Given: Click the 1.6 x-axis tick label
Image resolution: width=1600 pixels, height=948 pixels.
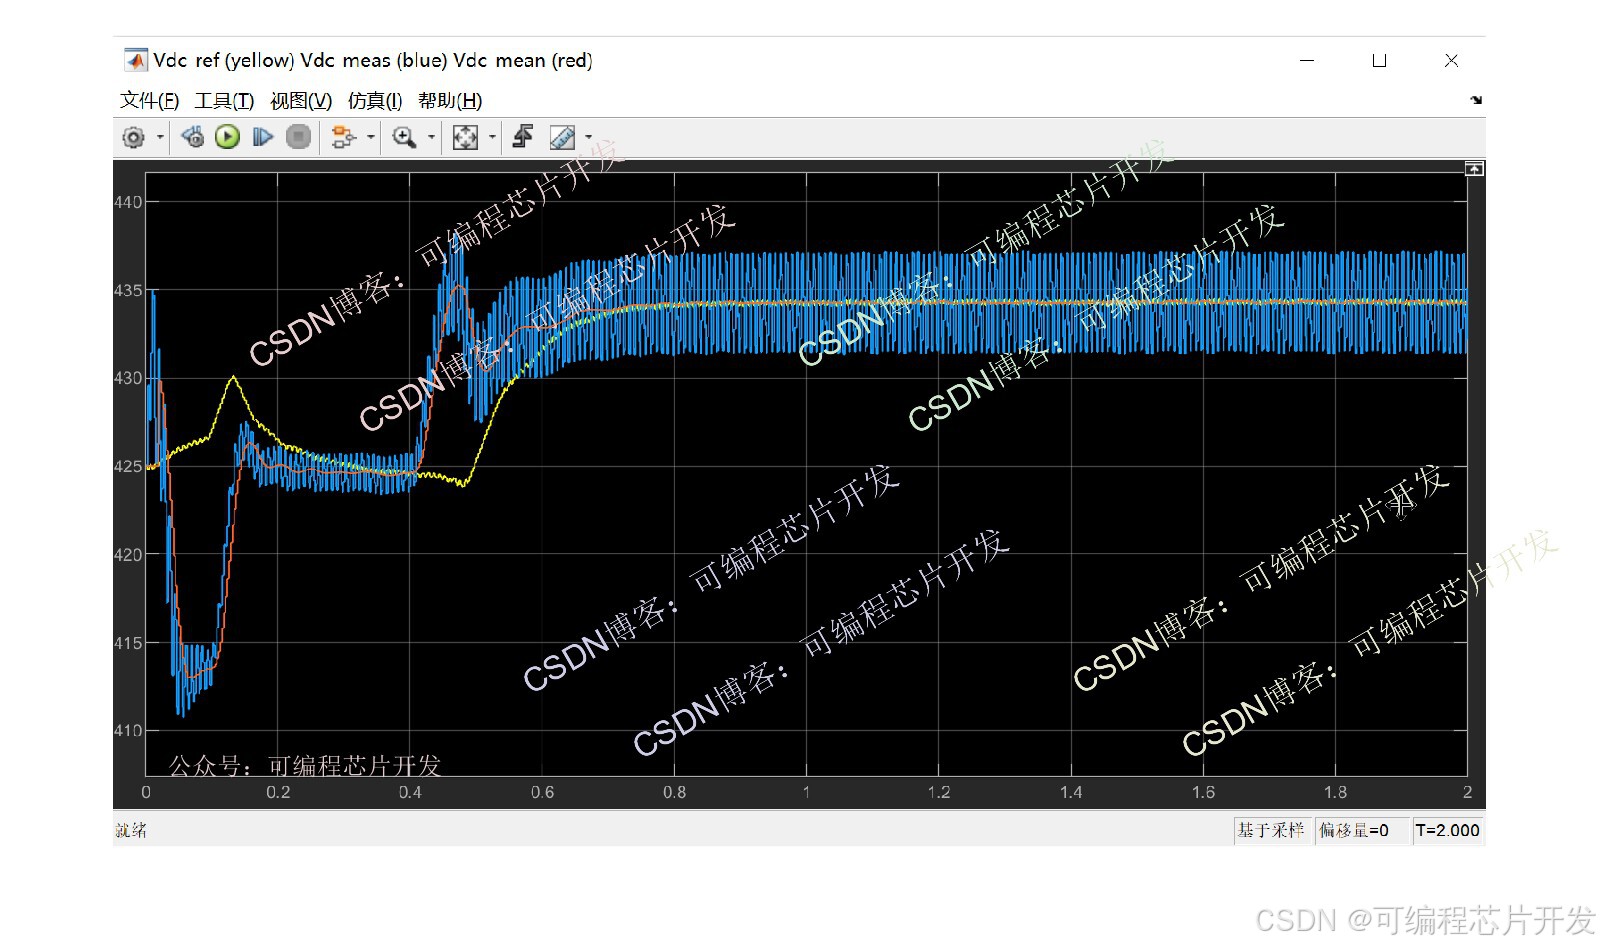Looking at the screenshot, I should pos(1203,793).
